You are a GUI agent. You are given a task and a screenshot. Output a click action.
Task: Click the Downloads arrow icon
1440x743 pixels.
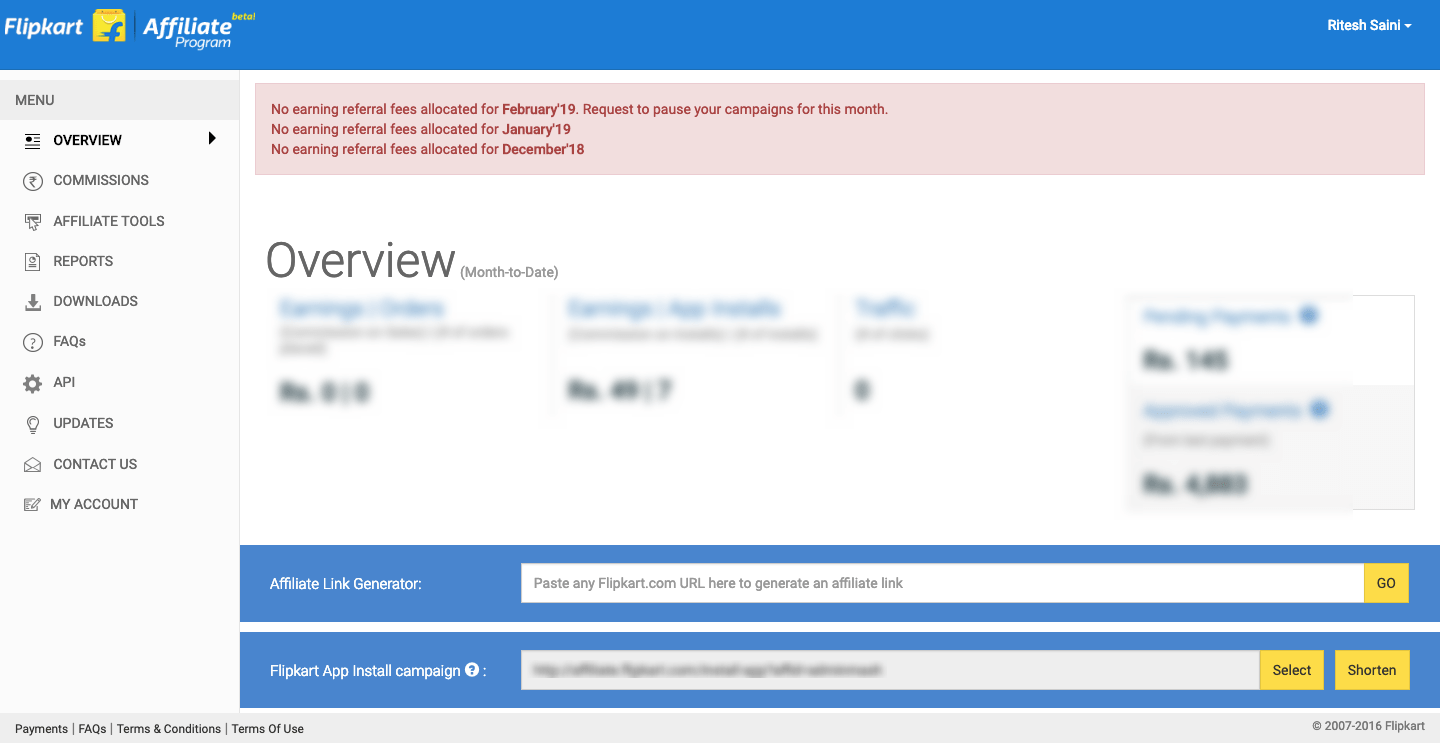[31, 301]
